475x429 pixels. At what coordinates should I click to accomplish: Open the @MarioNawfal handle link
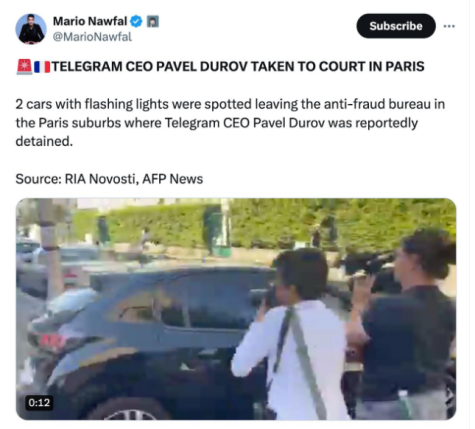(92, 37)
